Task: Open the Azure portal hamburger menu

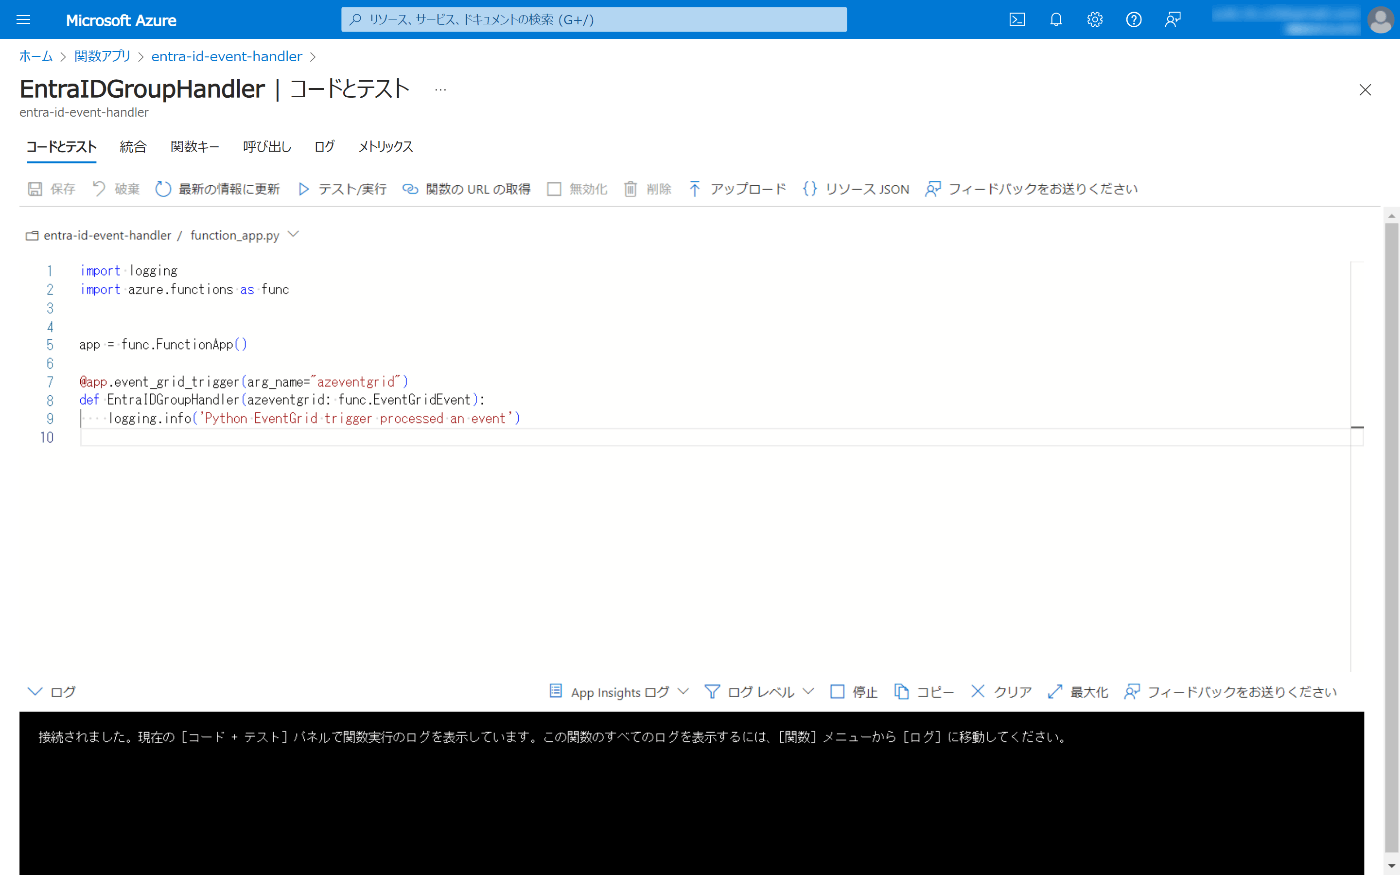Action: point(24,20)
